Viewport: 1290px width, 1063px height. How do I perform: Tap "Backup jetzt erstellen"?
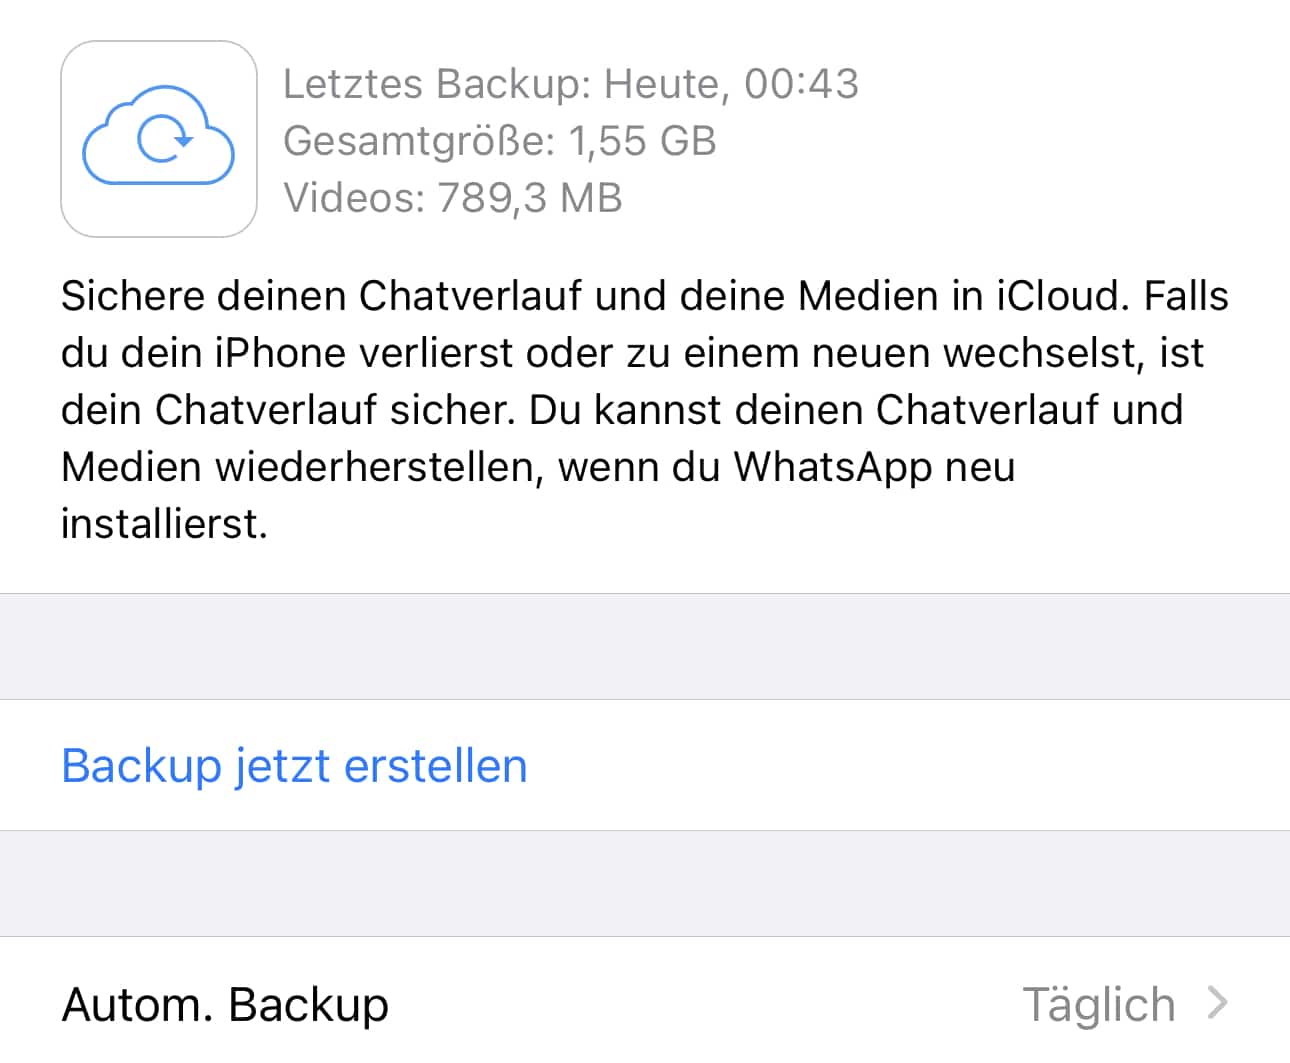tap(294, 766)
